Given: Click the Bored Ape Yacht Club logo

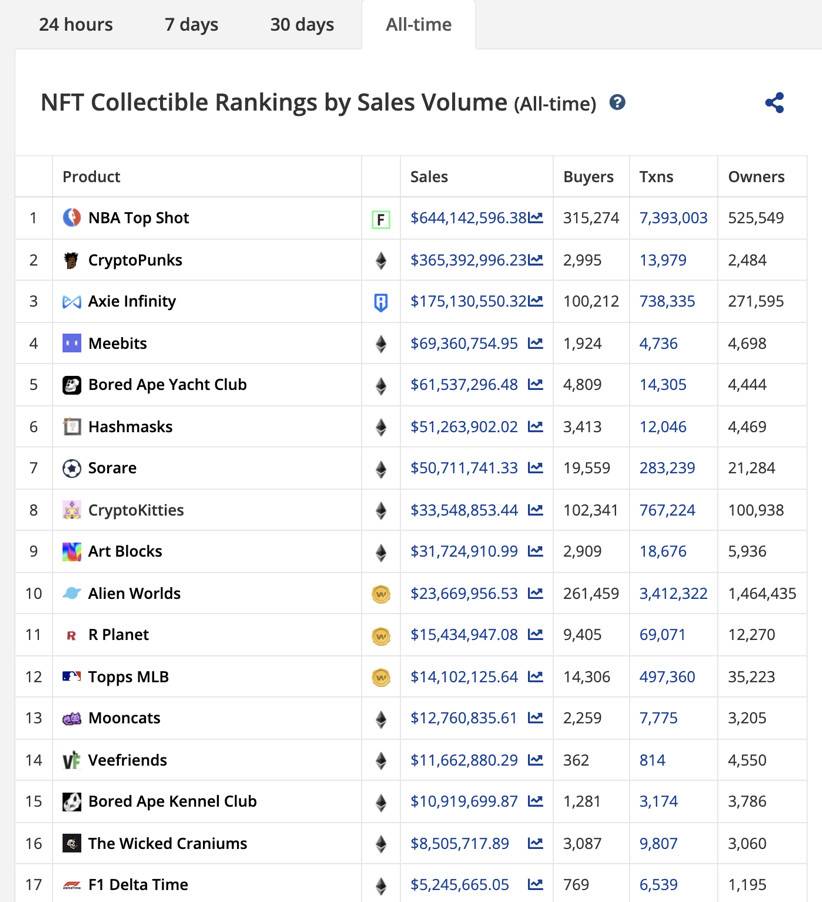Looking at the screenshot, I should point(72,385).
